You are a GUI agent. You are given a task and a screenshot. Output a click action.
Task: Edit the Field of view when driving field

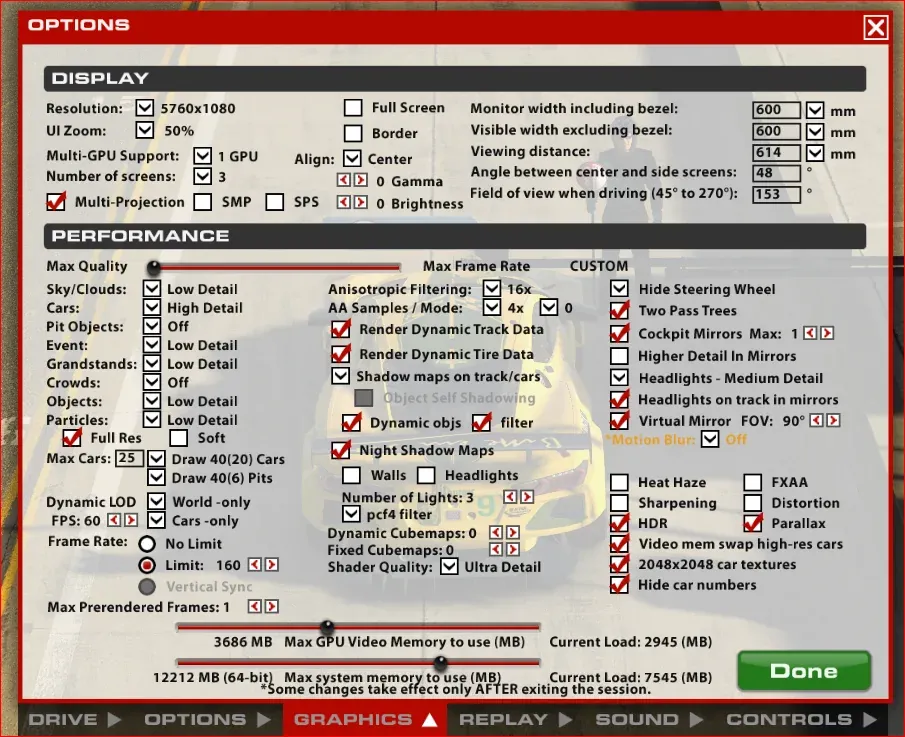pyautogui.click(x=776, y=194)
